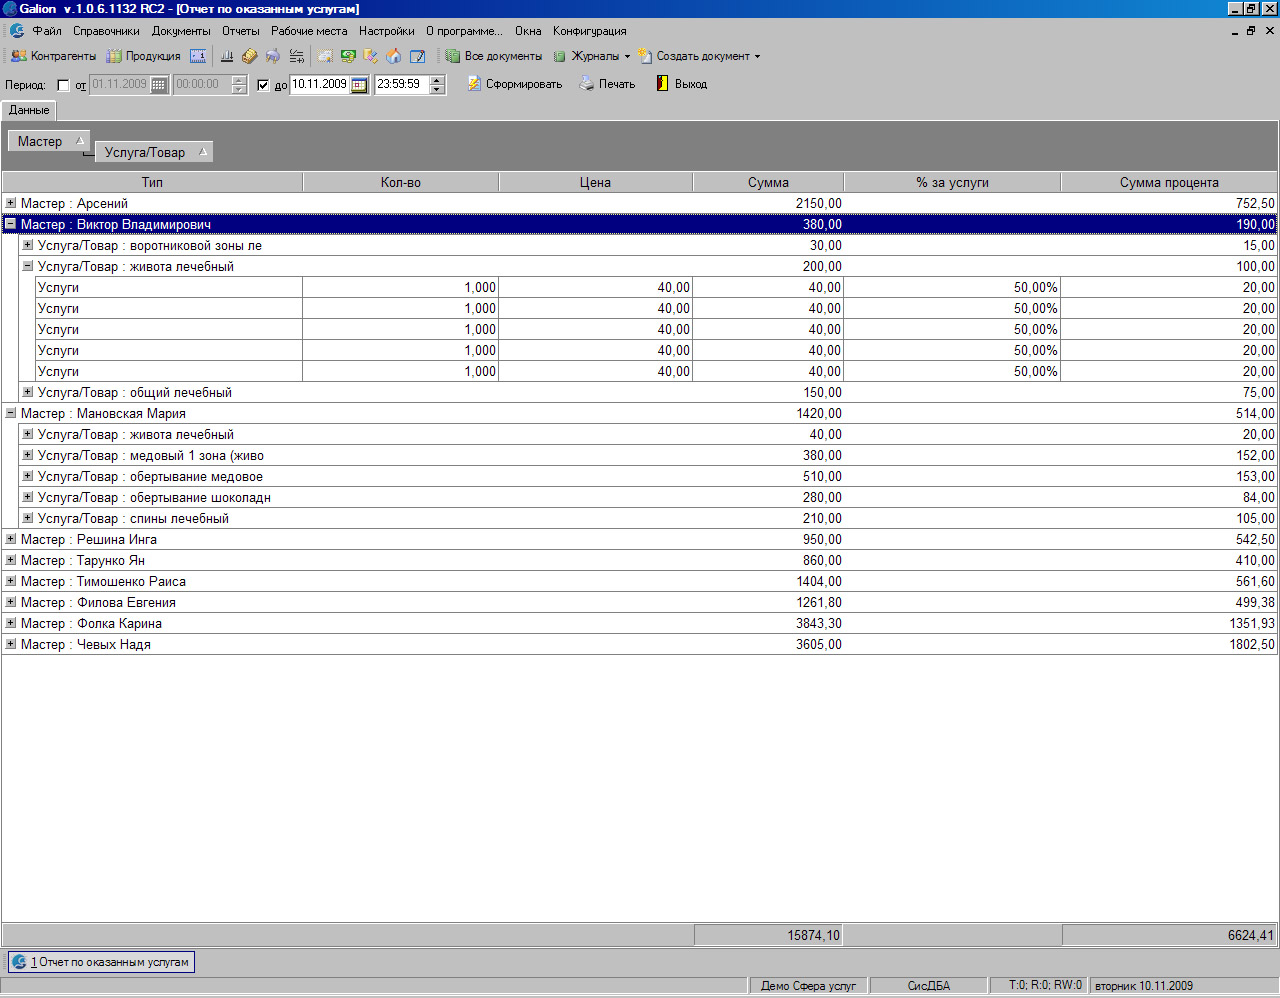1280x998 pixels.
Task: Expand живота лечебный group with sum 40,00
Action: click(28, 434)
